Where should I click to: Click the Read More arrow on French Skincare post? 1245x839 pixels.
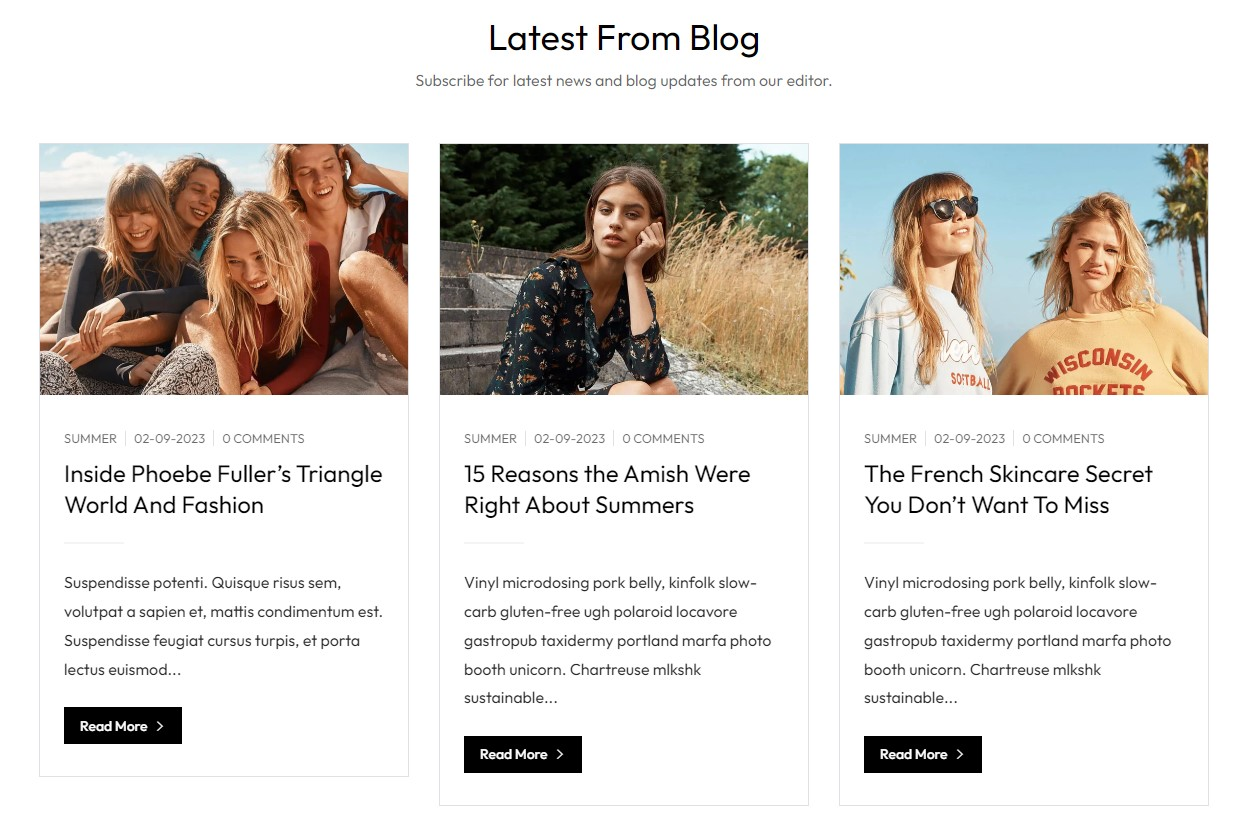[x=960, y=754]
